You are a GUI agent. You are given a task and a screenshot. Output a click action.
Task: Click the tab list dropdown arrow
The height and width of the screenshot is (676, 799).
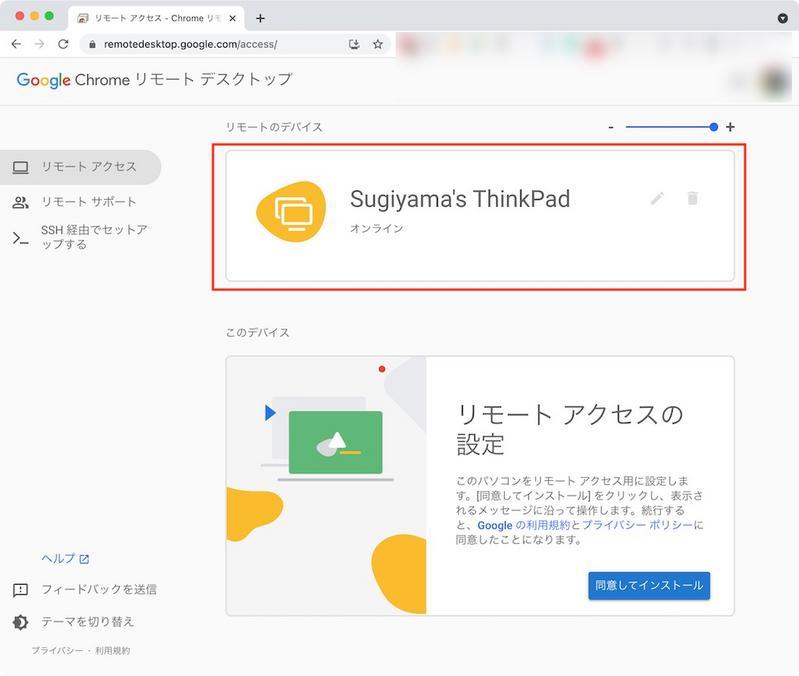(783, 18)
